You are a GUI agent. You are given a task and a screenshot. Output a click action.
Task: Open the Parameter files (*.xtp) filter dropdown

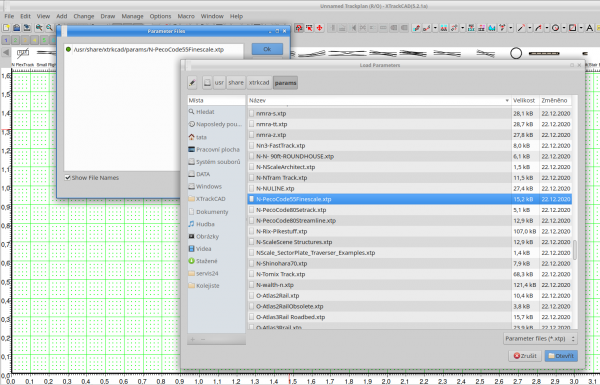point(540,339)
